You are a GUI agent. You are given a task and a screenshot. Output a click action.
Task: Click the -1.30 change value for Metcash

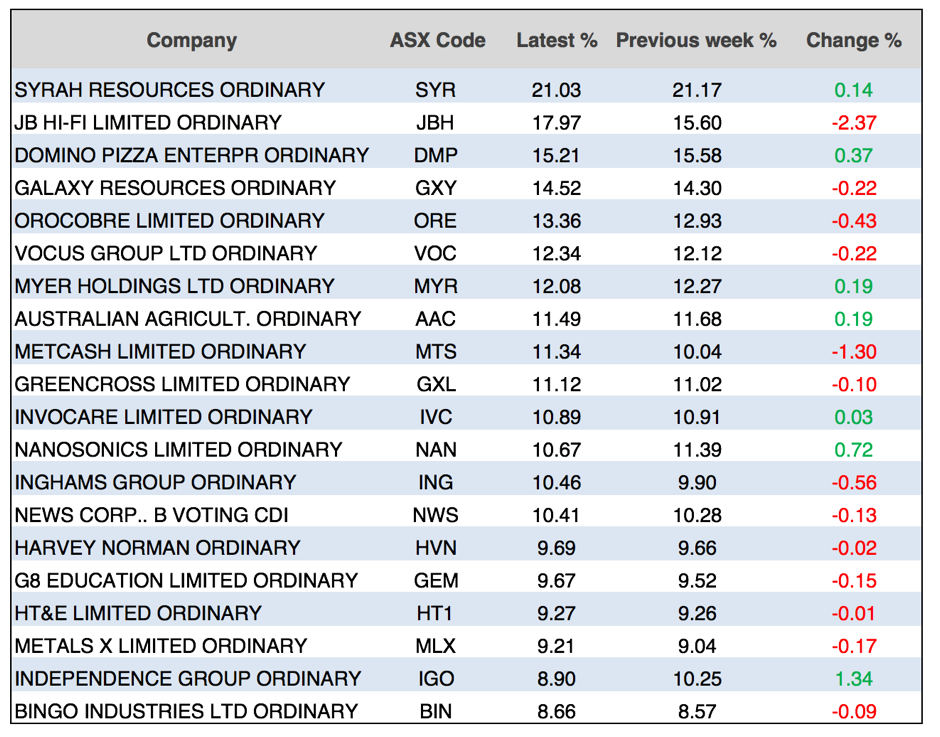pos(853,352)
